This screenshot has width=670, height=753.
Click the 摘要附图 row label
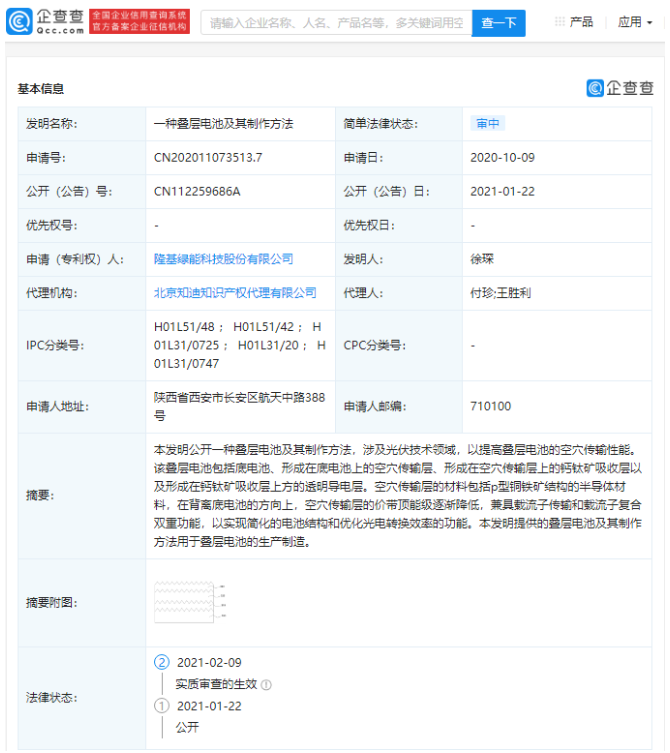pos(51,602)
